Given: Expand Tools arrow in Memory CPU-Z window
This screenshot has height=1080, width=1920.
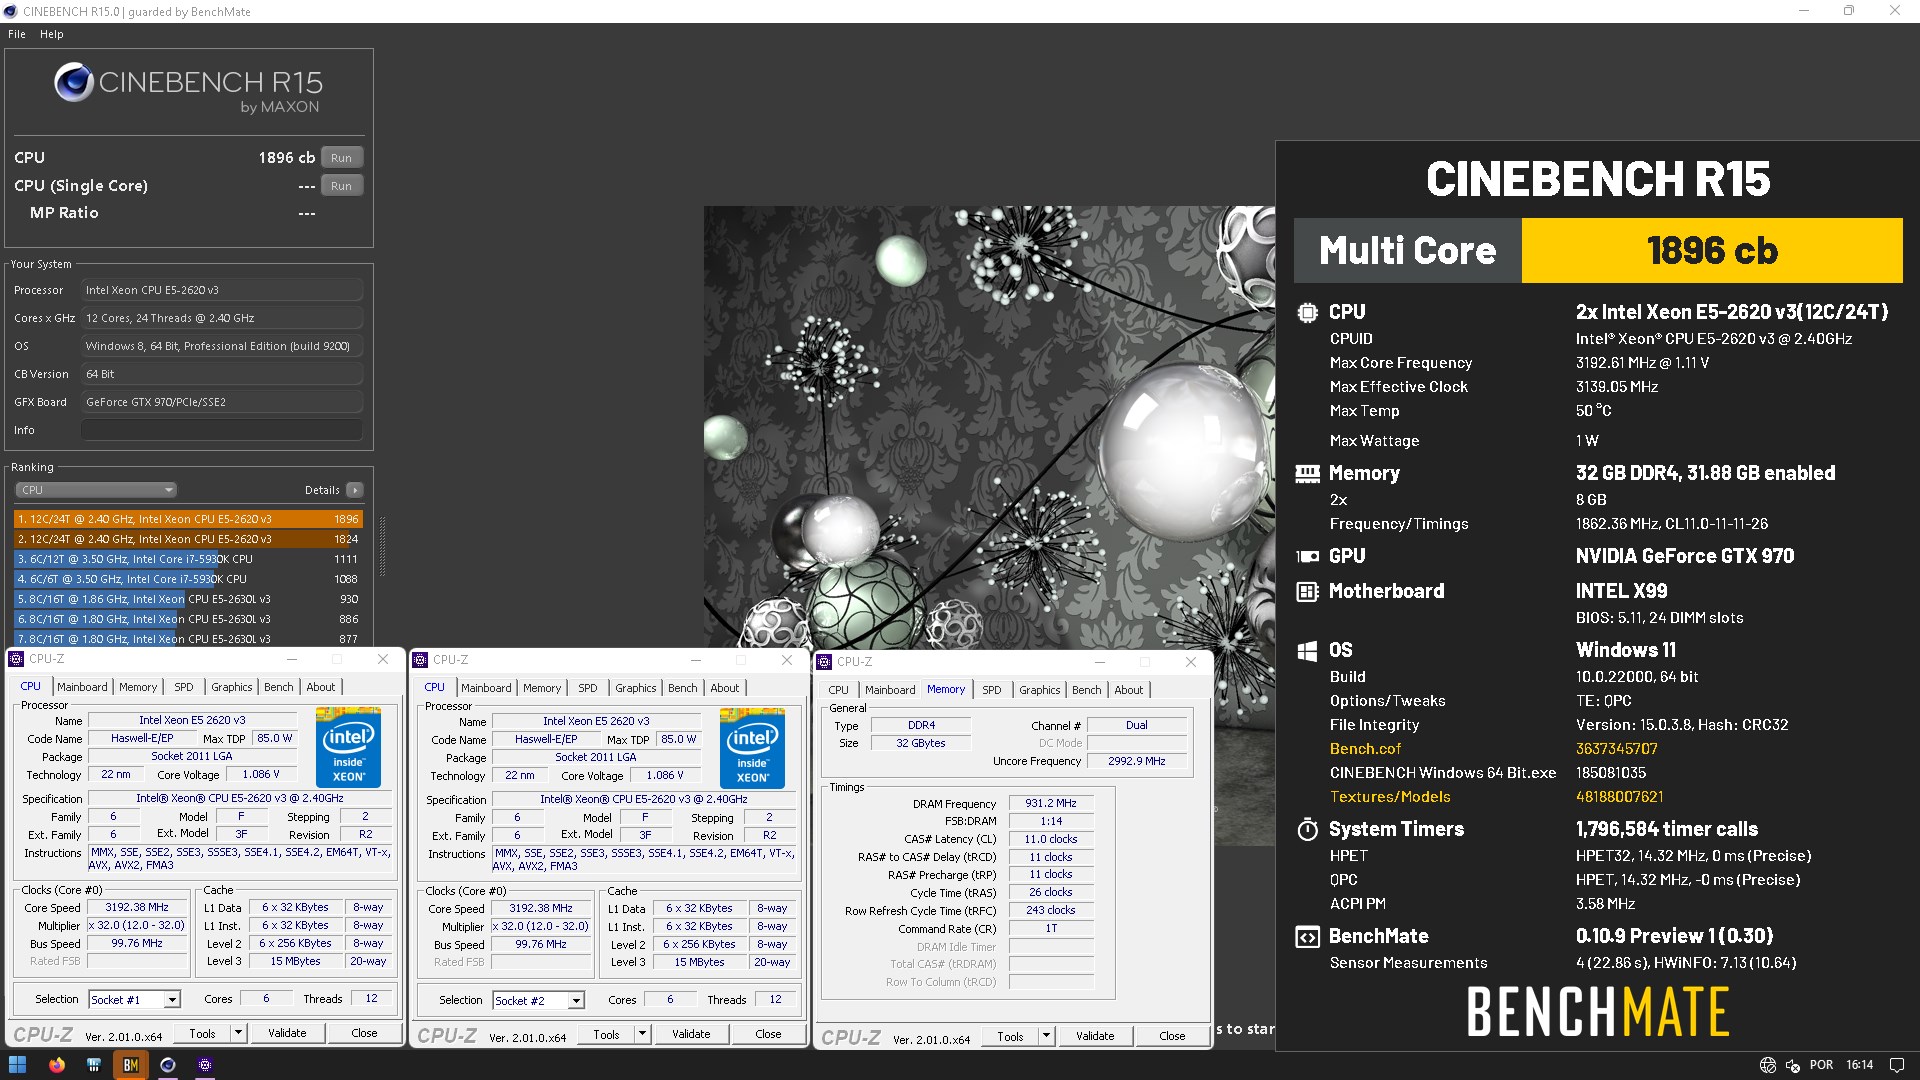Looking at the screenshot, I should 1046,1036.
